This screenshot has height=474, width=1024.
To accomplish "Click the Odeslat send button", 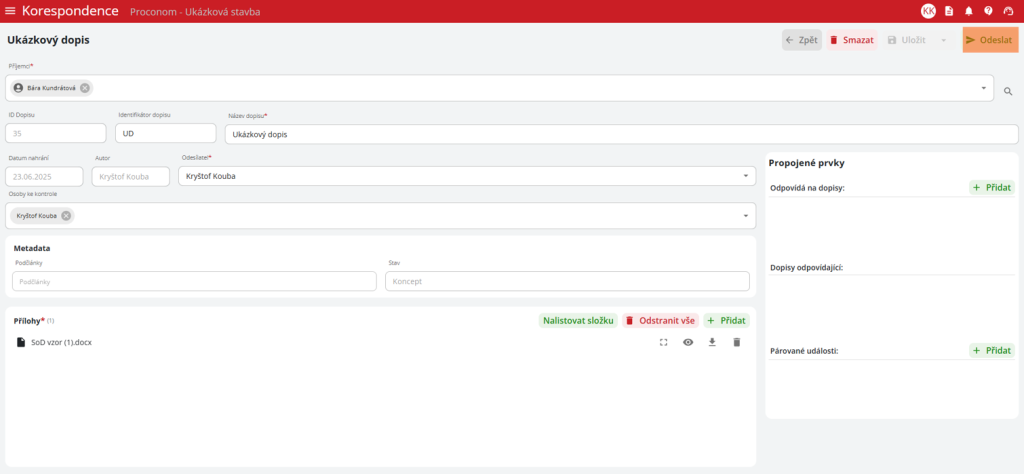I will coord(990,40).
